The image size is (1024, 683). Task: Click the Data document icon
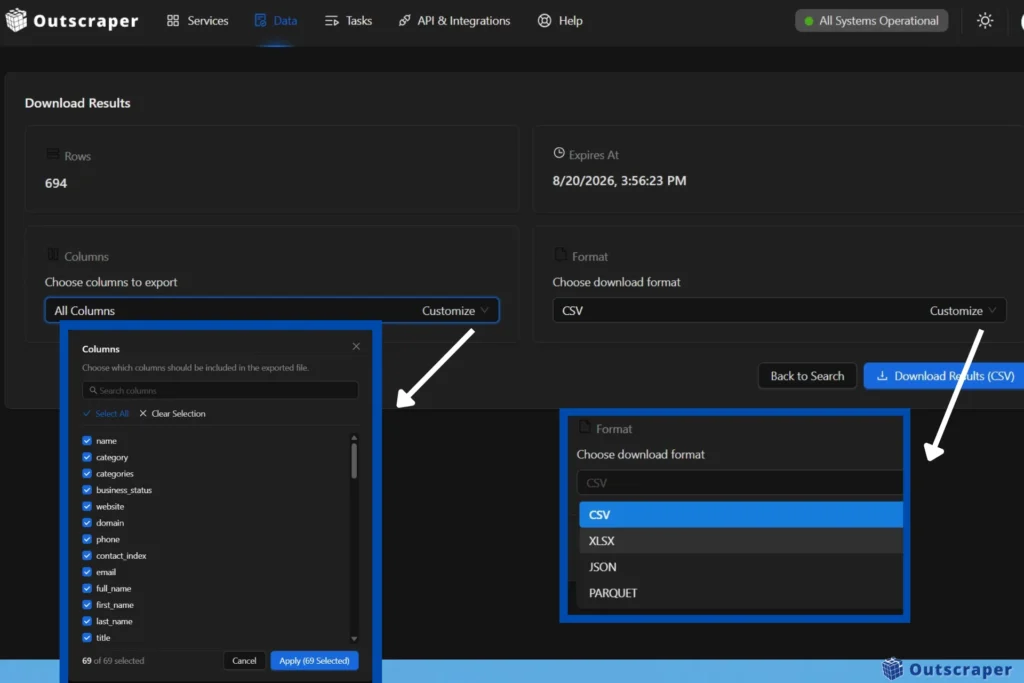[261, 21]
